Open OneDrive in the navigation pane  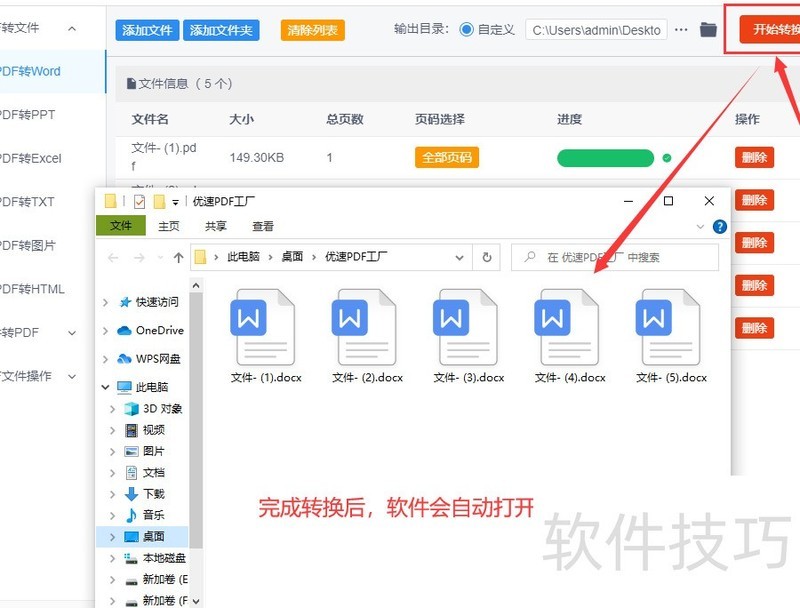pos(158,330)
